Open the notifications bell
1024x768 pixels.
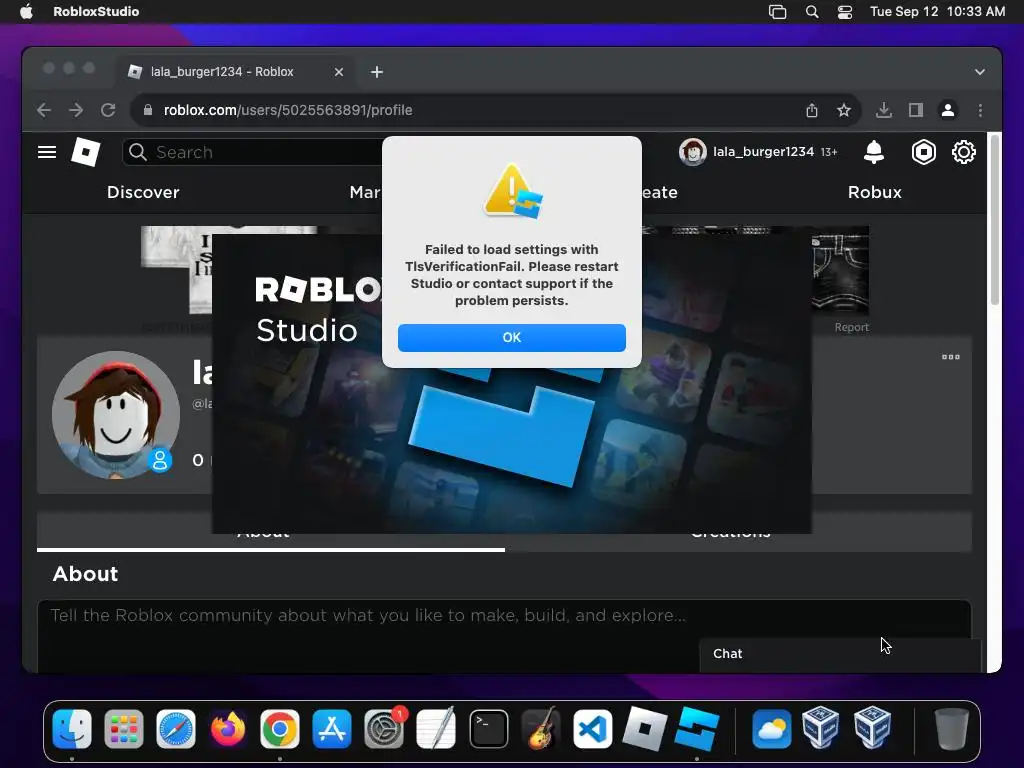(x=874, y=152)
